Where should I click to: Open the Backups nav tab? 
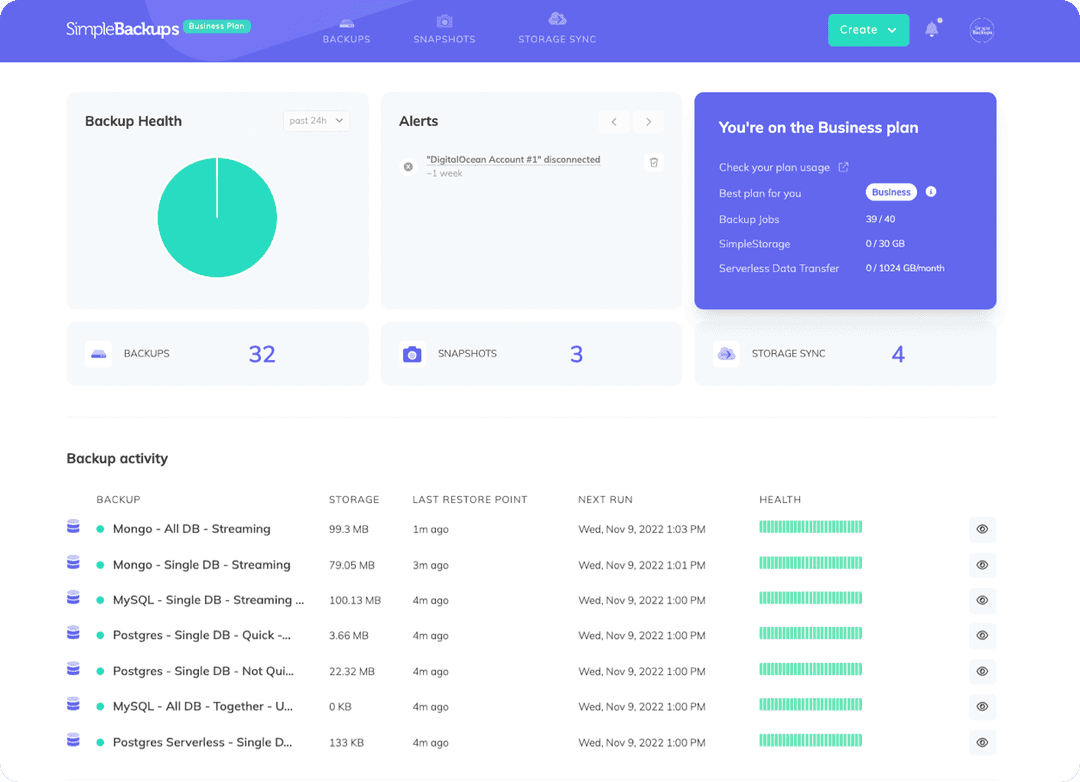pos(346,30)
